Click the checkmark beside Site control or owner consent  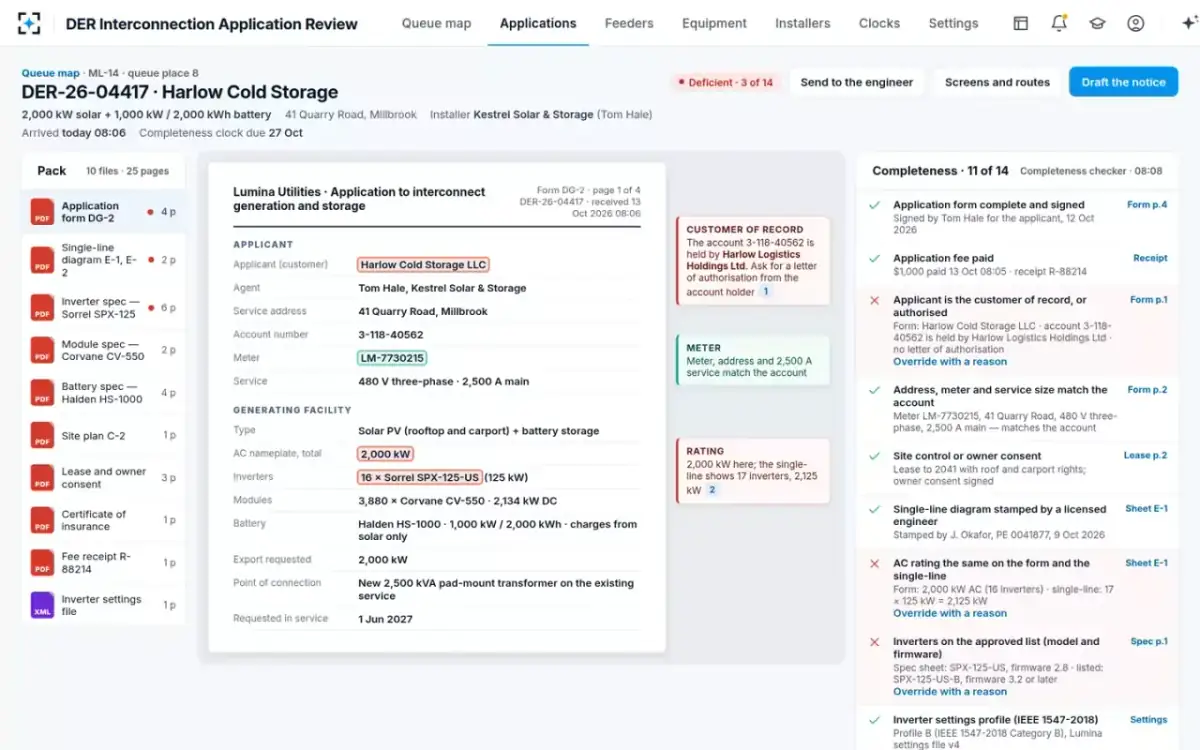pos(875,456)
